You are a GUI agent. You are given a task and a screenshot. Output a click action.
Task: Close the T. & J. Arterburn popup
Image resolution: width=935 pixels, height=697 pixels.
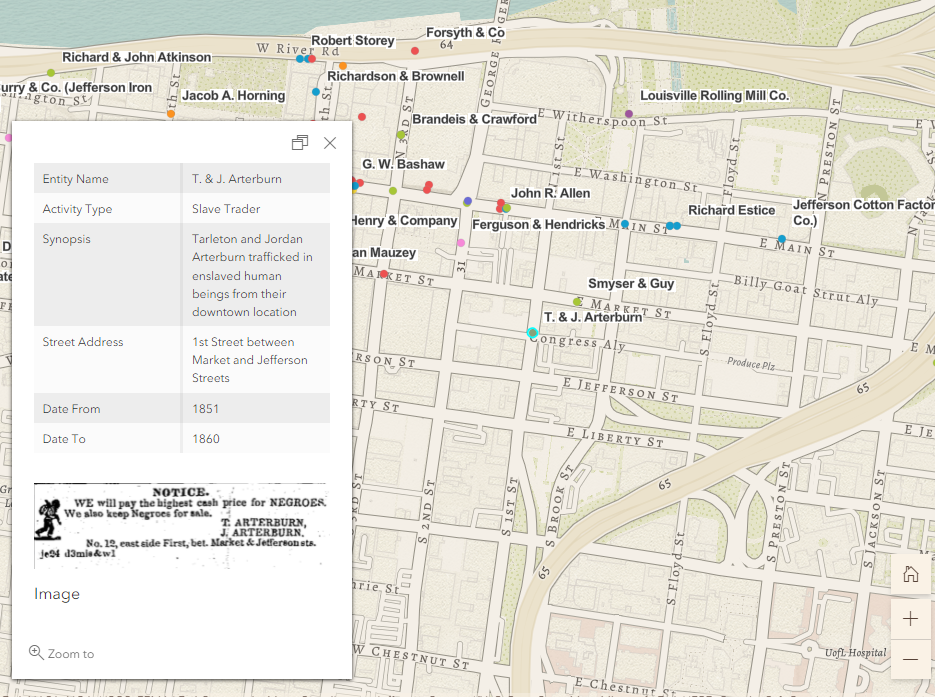[330, 143]
